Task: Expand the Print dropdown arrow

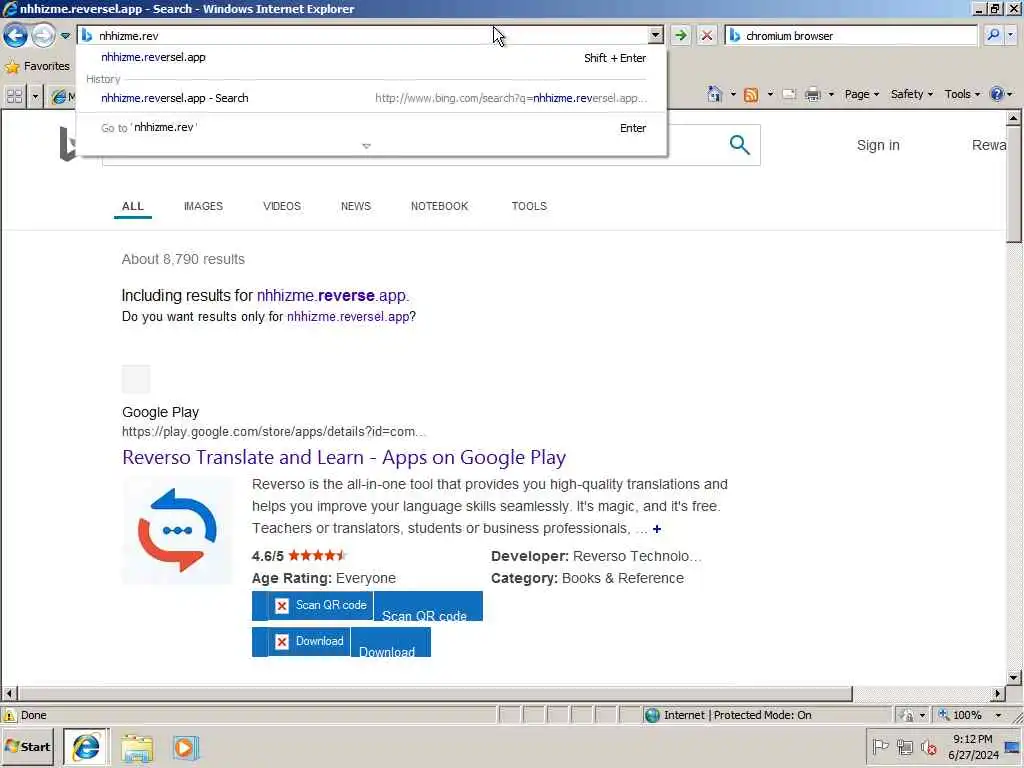Action: [831, 94]
